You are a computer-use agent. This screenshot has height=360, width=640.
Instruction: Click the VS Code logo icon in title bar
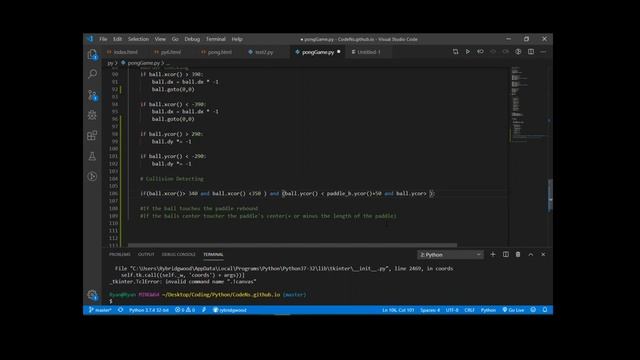tap(90, 39)
